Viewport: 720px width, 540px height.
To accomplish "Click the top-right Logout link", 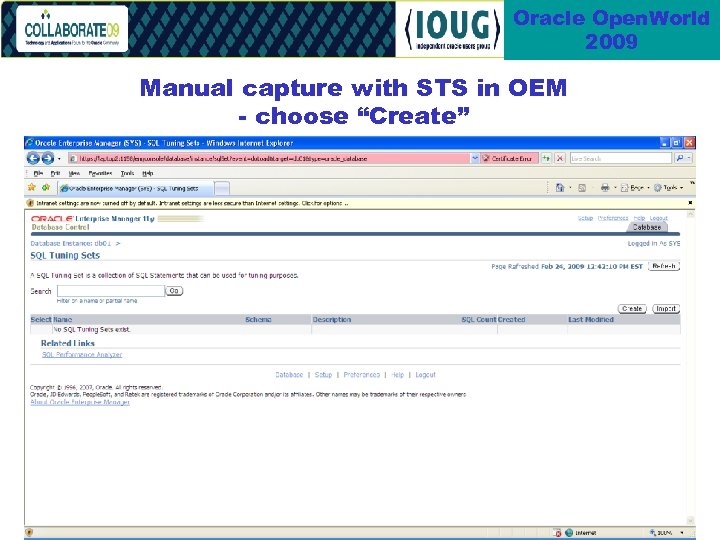I will tap(658, 218).
